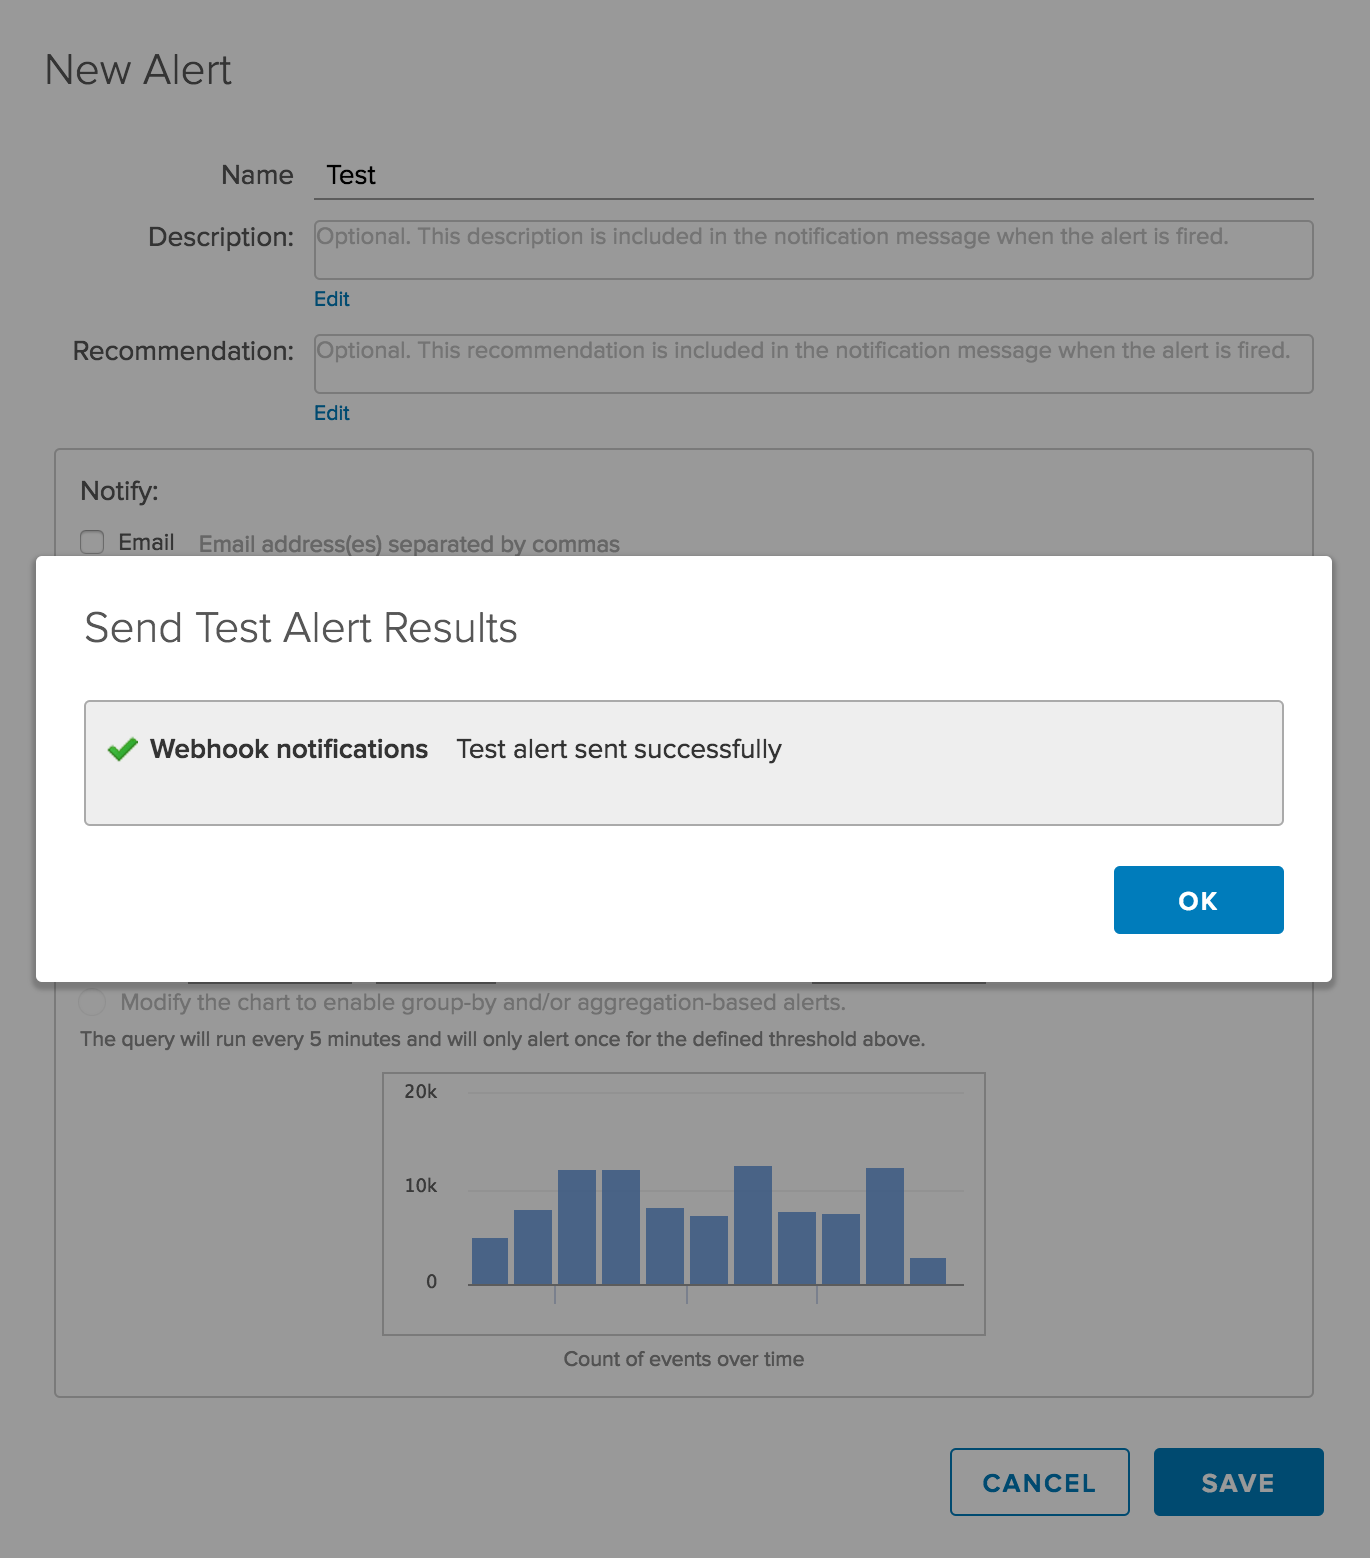Save the new alert
The height and width of the screenshot is (1558, 1370).
[x=1238, y=1482]
